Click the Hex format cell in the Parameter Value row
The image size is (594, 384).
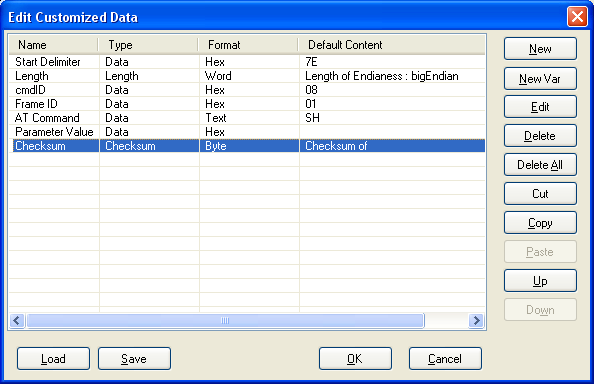[249, 132]
